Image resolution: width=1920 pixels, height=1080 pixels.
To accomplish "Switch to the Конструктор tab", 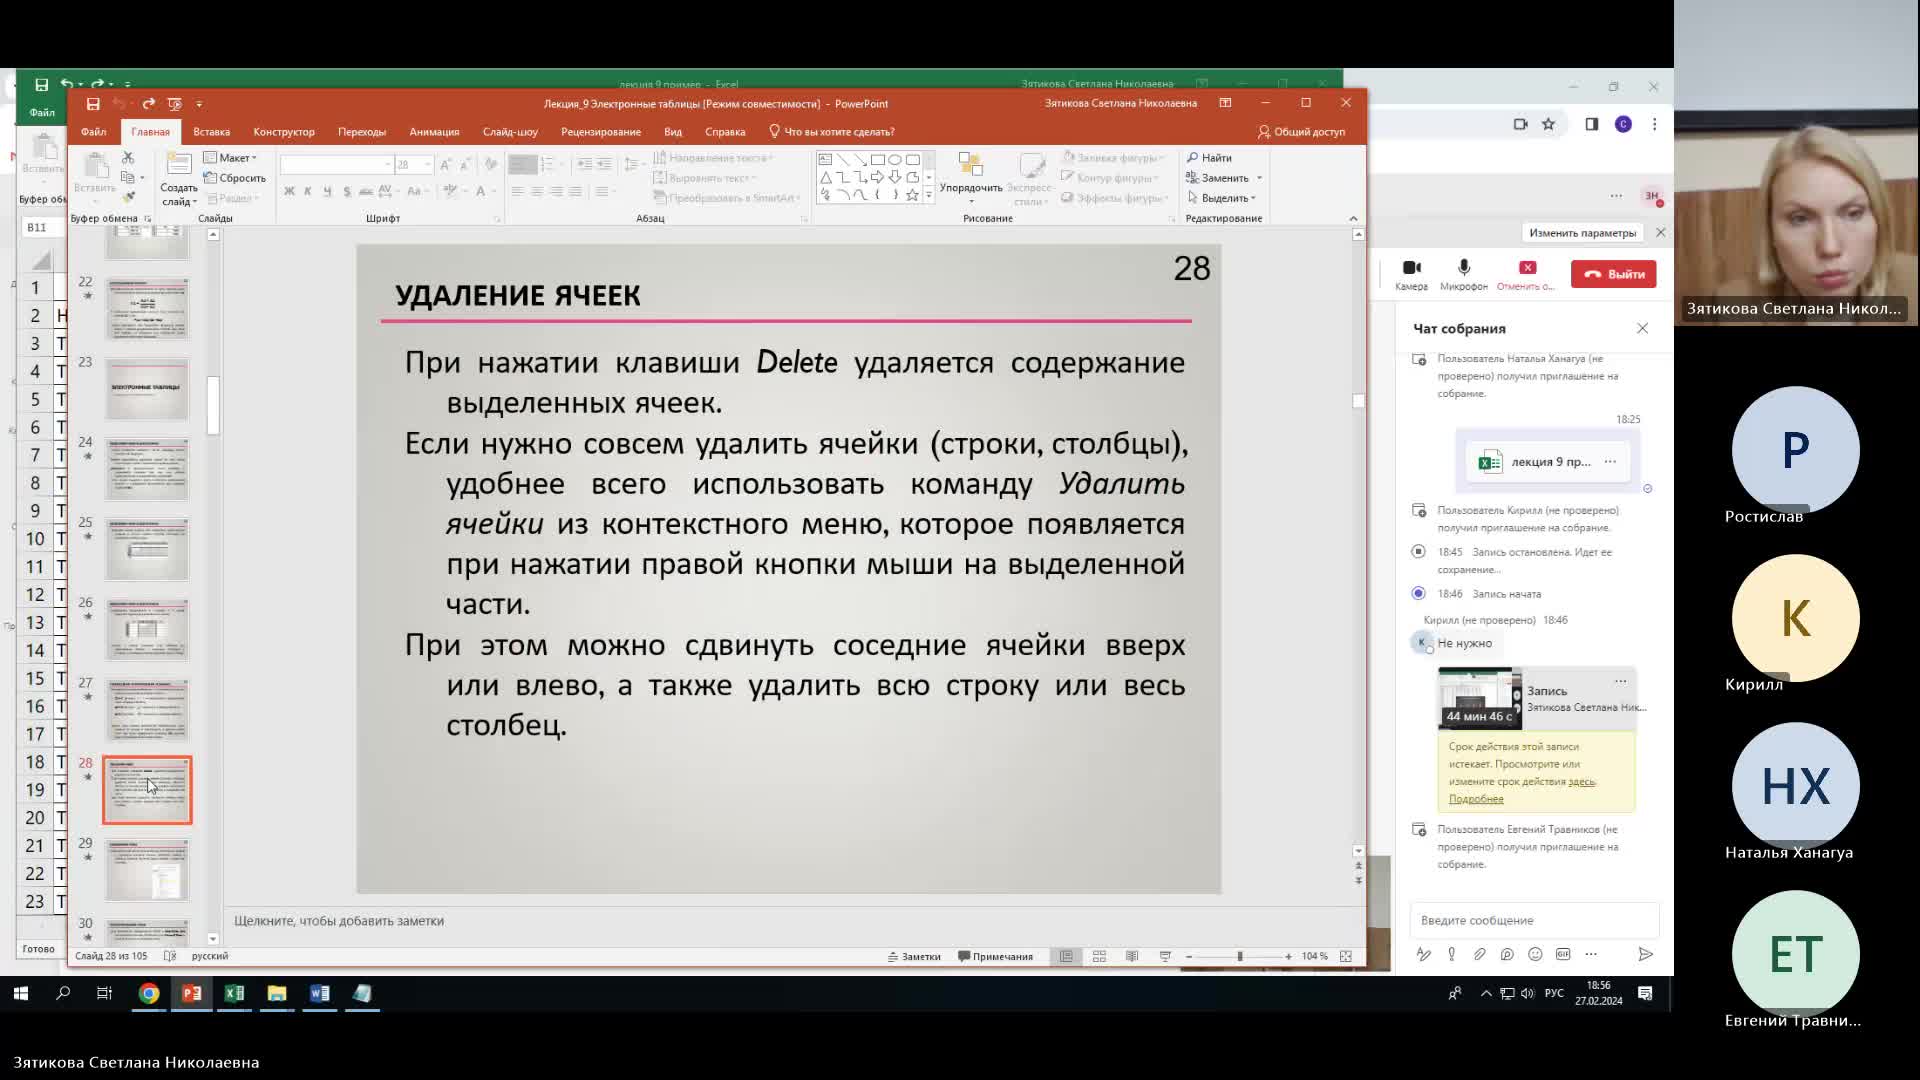I will (284, 132).
